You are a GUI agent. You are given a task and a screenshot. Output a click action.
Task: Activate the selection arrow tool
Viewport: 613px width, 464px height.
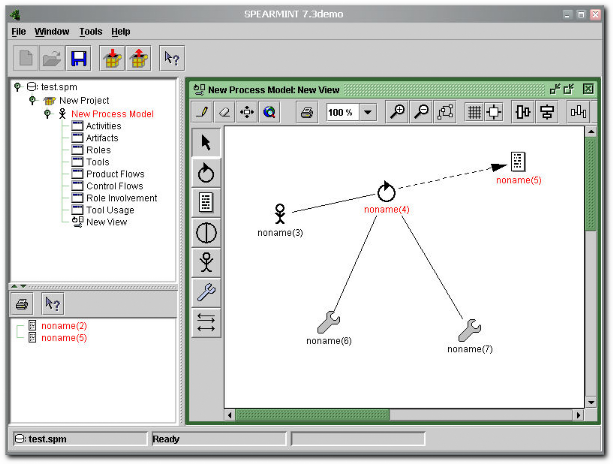[206, 142]
